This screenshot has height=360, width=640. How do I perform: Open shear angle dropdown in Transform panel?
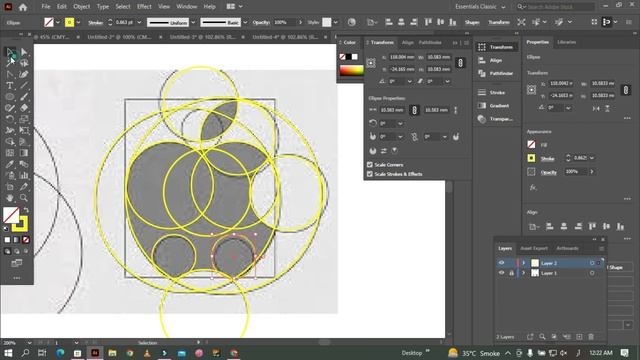coord(447,81)
